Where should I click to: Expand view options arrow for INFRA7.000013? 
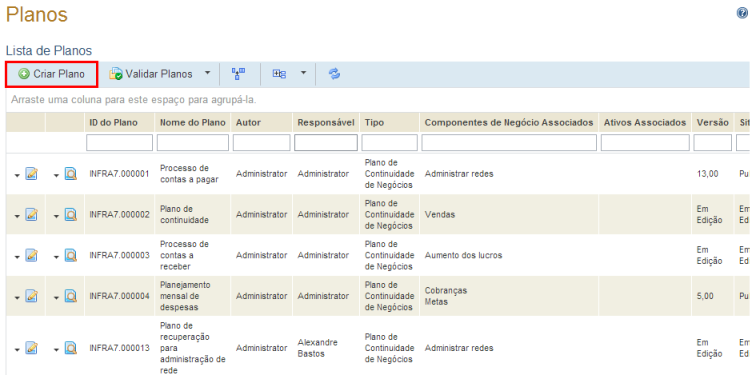[56, 349]
